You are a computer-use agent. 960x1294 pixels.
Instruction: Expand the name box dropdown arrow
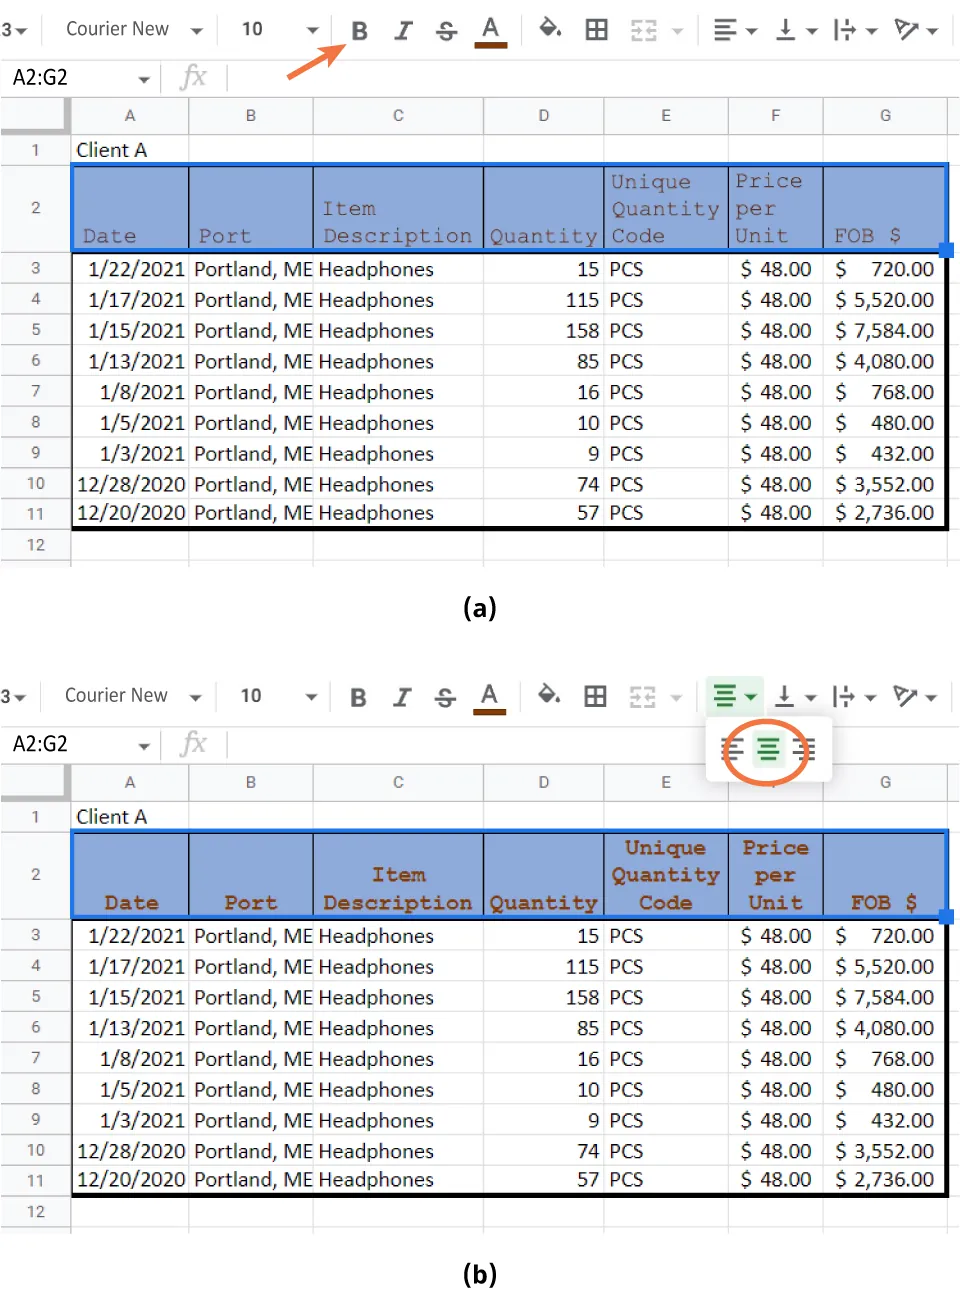[x=143, y=77]
